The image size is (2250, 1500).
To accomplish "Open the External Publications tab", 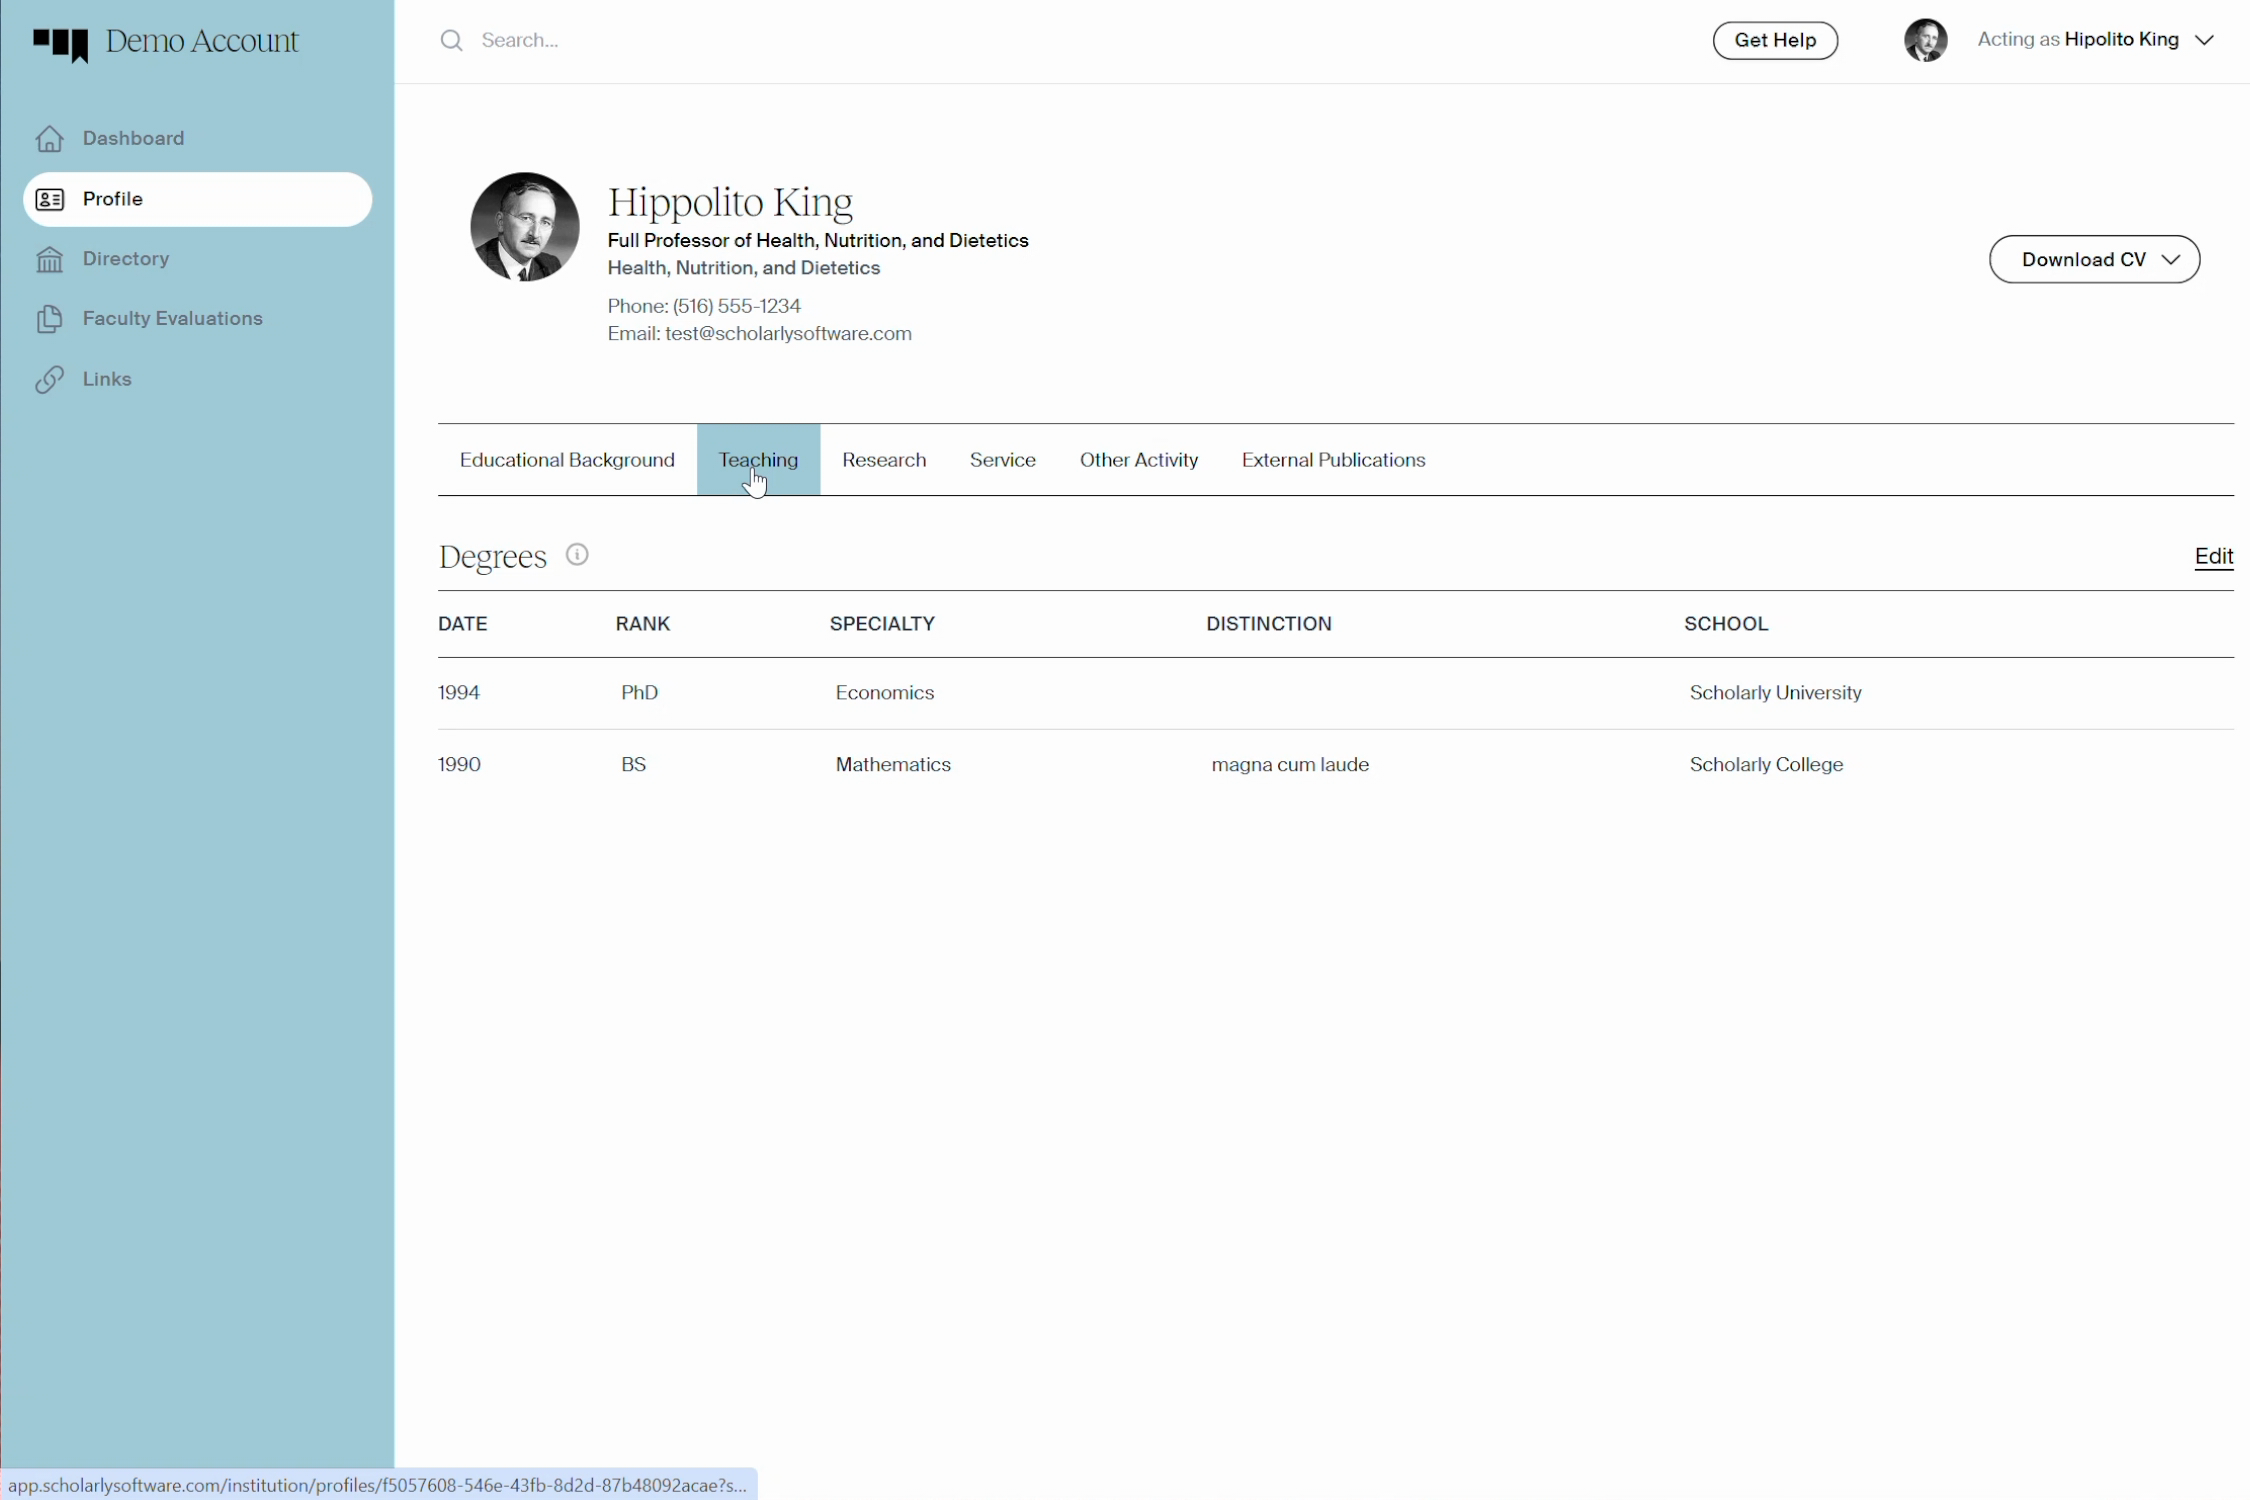I will 1333,460.
